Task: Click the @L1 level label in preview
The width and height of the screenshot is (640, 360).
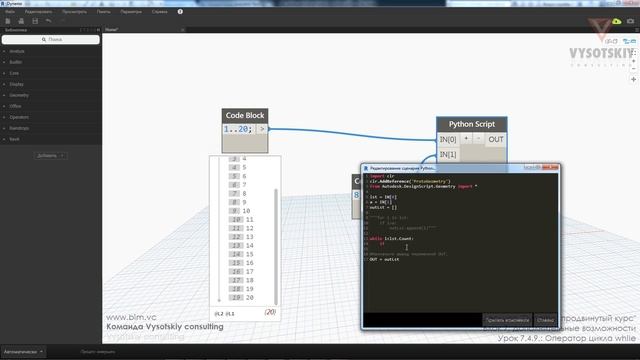Action: pyautogui.click(x=230, y=313)
